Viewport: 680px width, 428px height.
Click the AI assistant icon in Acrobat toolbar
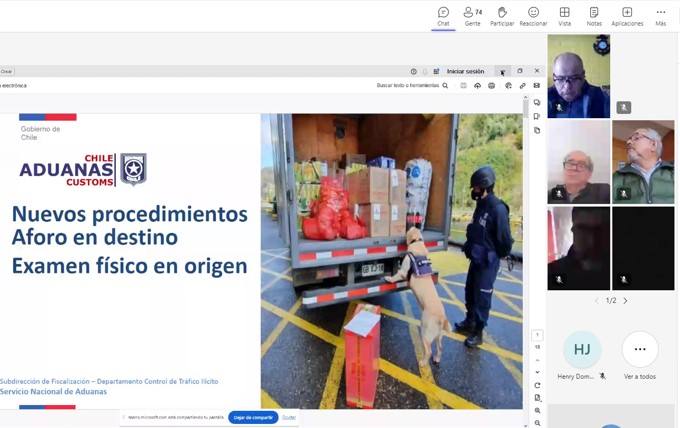click(508, 86)
